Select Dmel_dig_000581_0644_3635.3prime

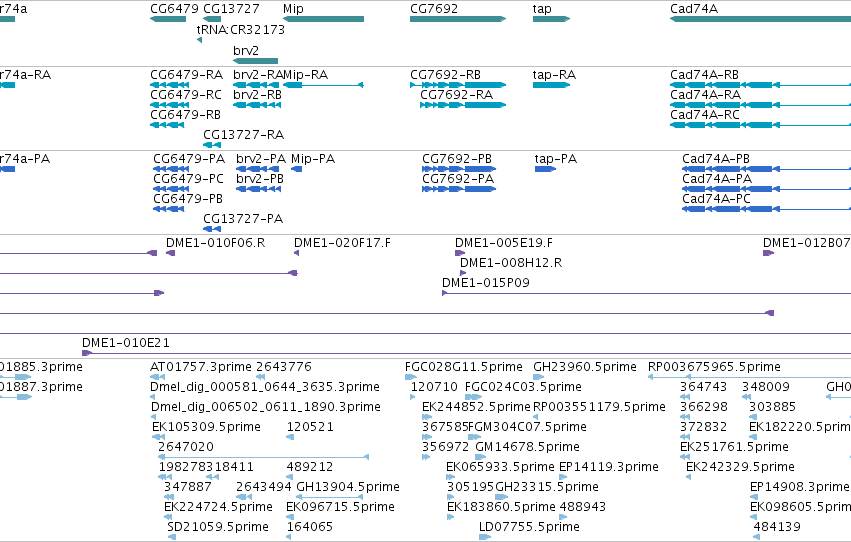(265, 387)
